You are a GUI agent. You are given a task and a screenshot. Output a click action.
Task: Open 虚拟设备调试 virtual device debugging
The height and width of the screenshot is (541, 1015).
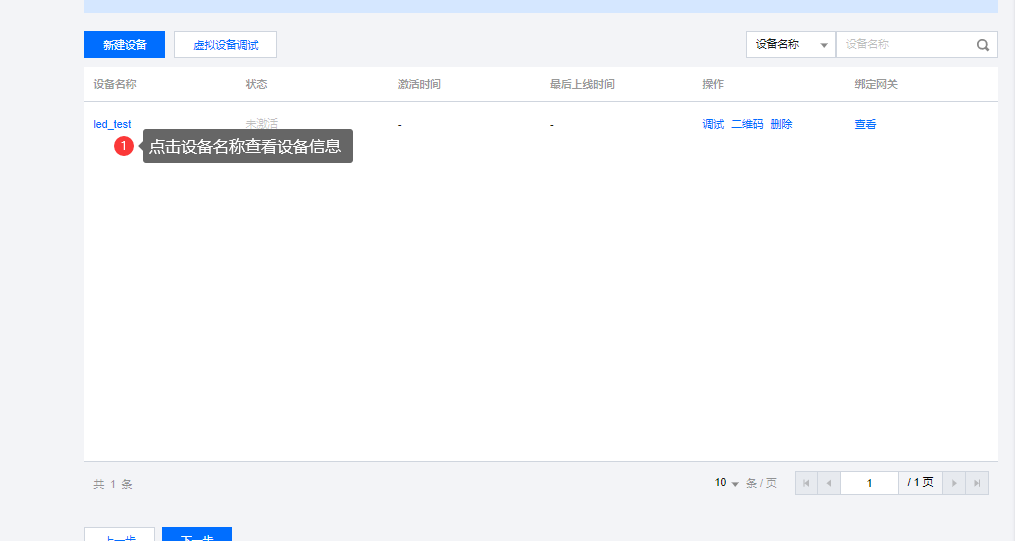pos(225,45)
